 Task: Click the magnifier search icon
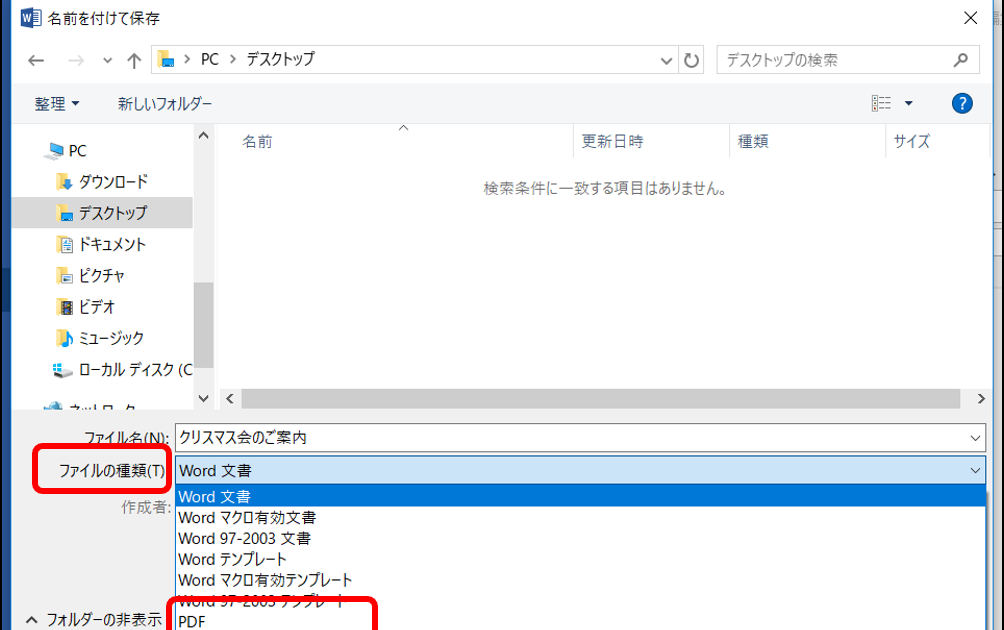pos(960,60)
